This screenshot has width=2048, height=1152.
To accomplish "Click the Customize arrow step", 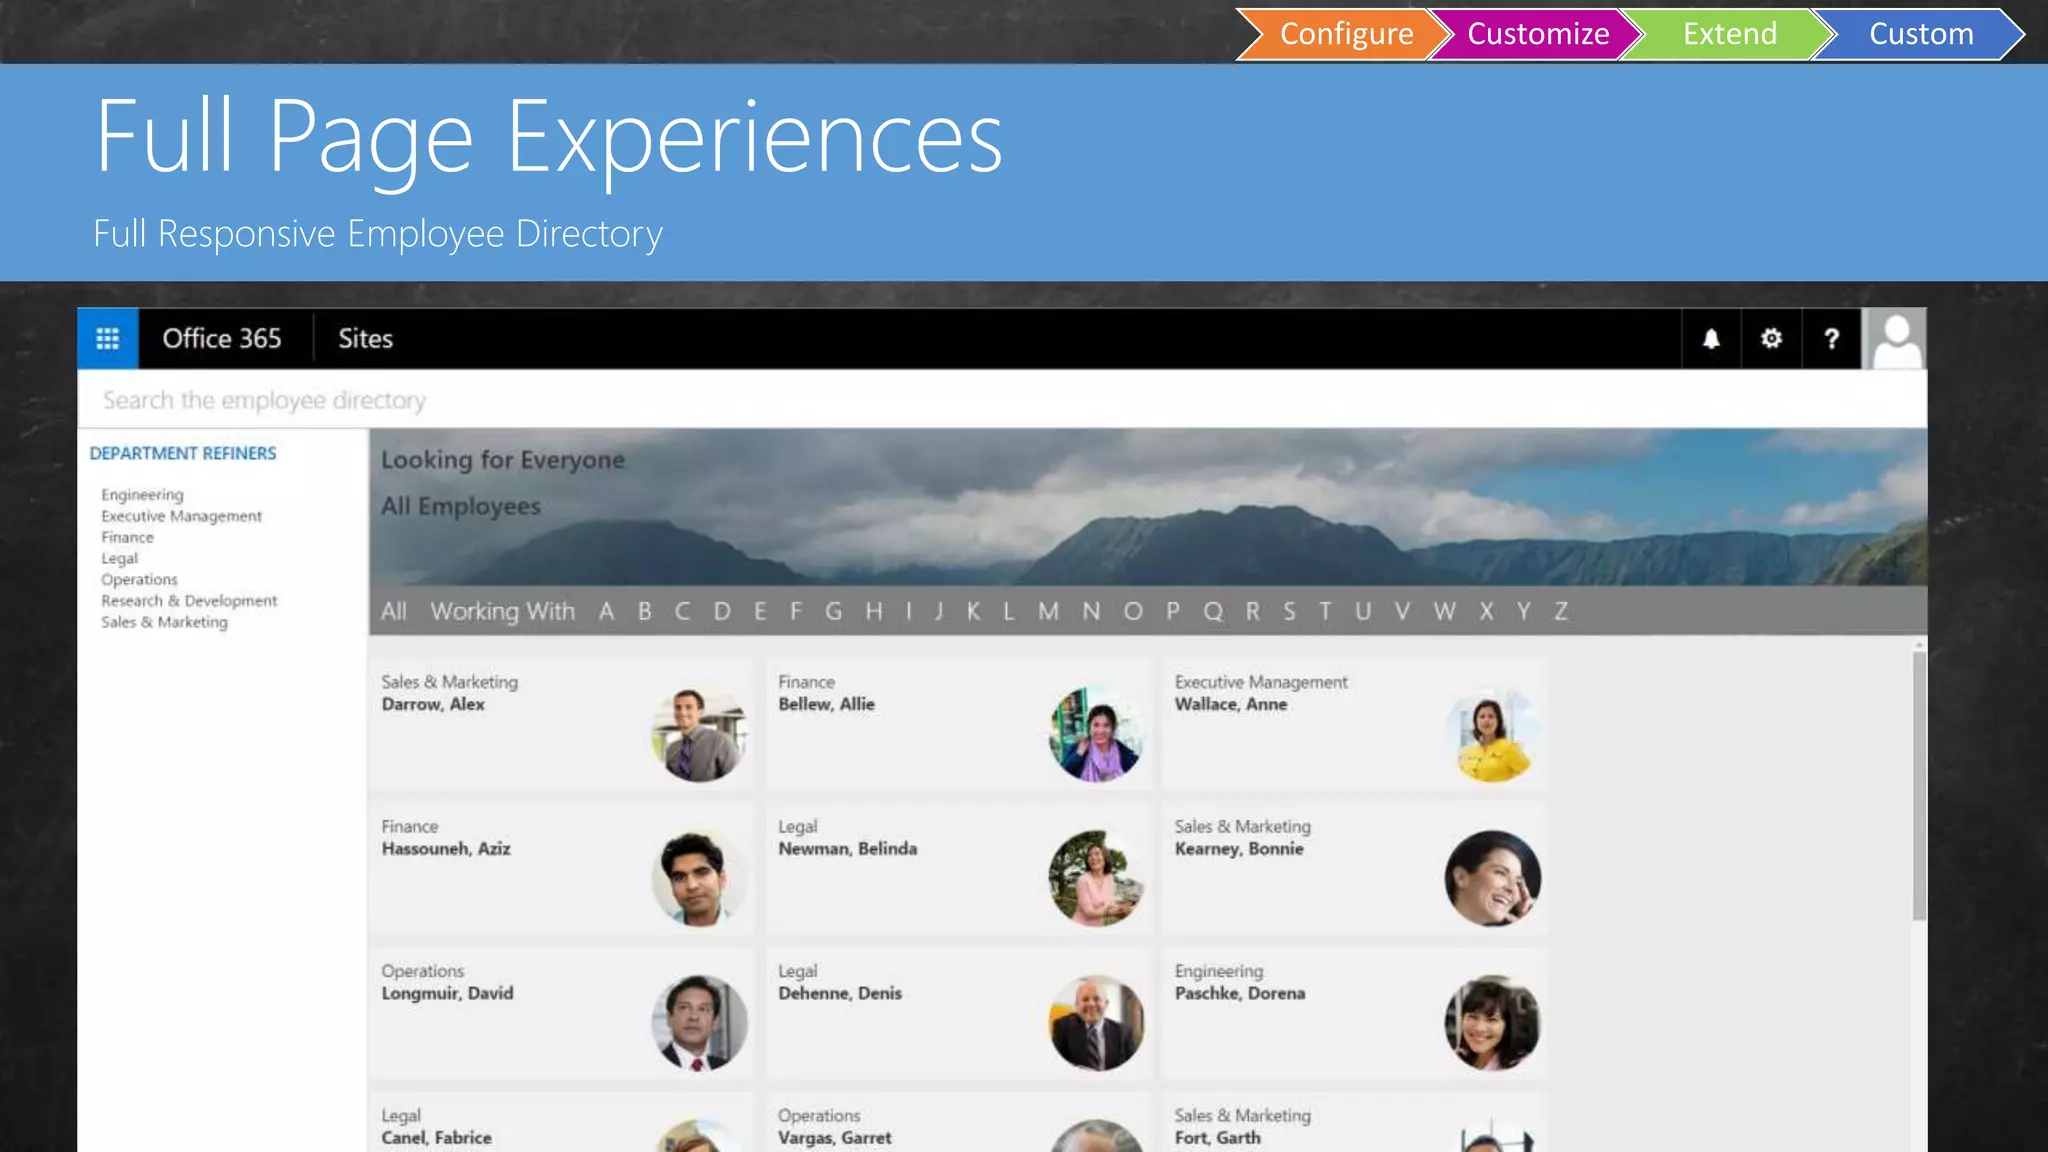I will [1536, 34].
